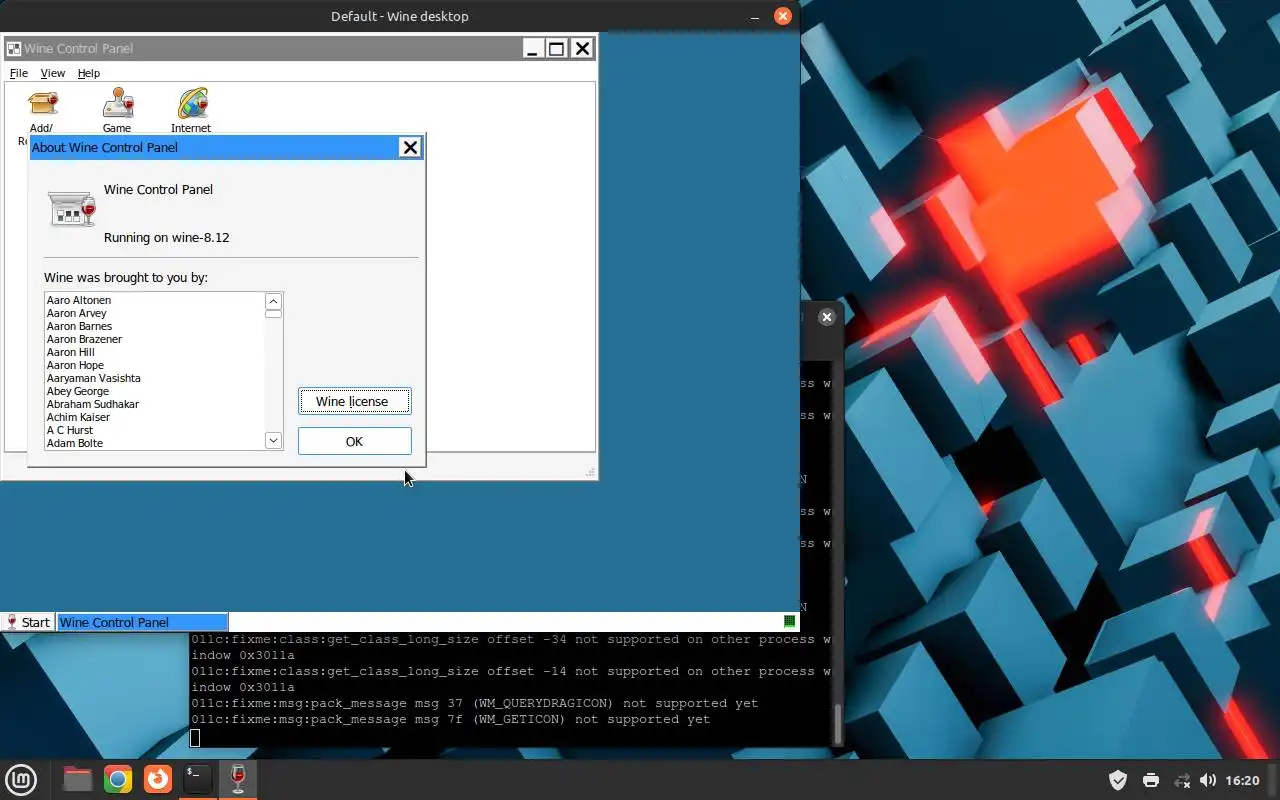
Task: Select Abey George in the contributors list
Action: (x=77, y=391)
